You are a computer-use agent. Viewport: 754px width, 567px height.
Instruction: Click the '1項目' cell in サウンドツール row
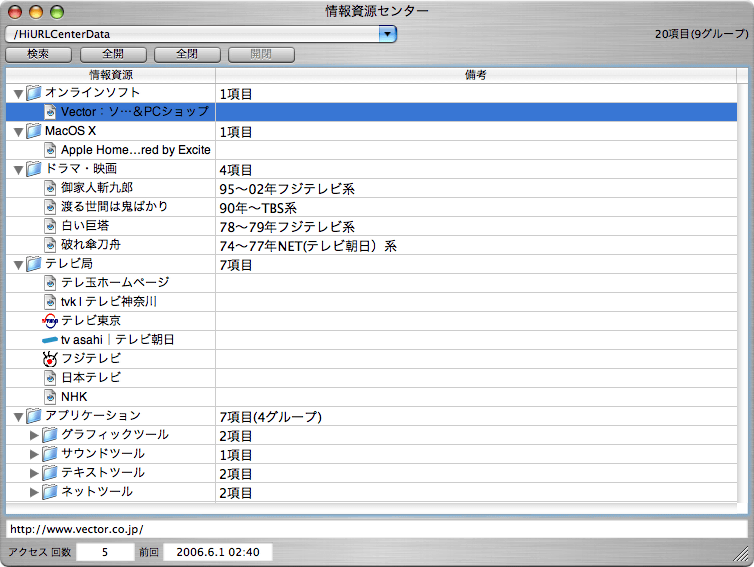[x=476, y=454]
